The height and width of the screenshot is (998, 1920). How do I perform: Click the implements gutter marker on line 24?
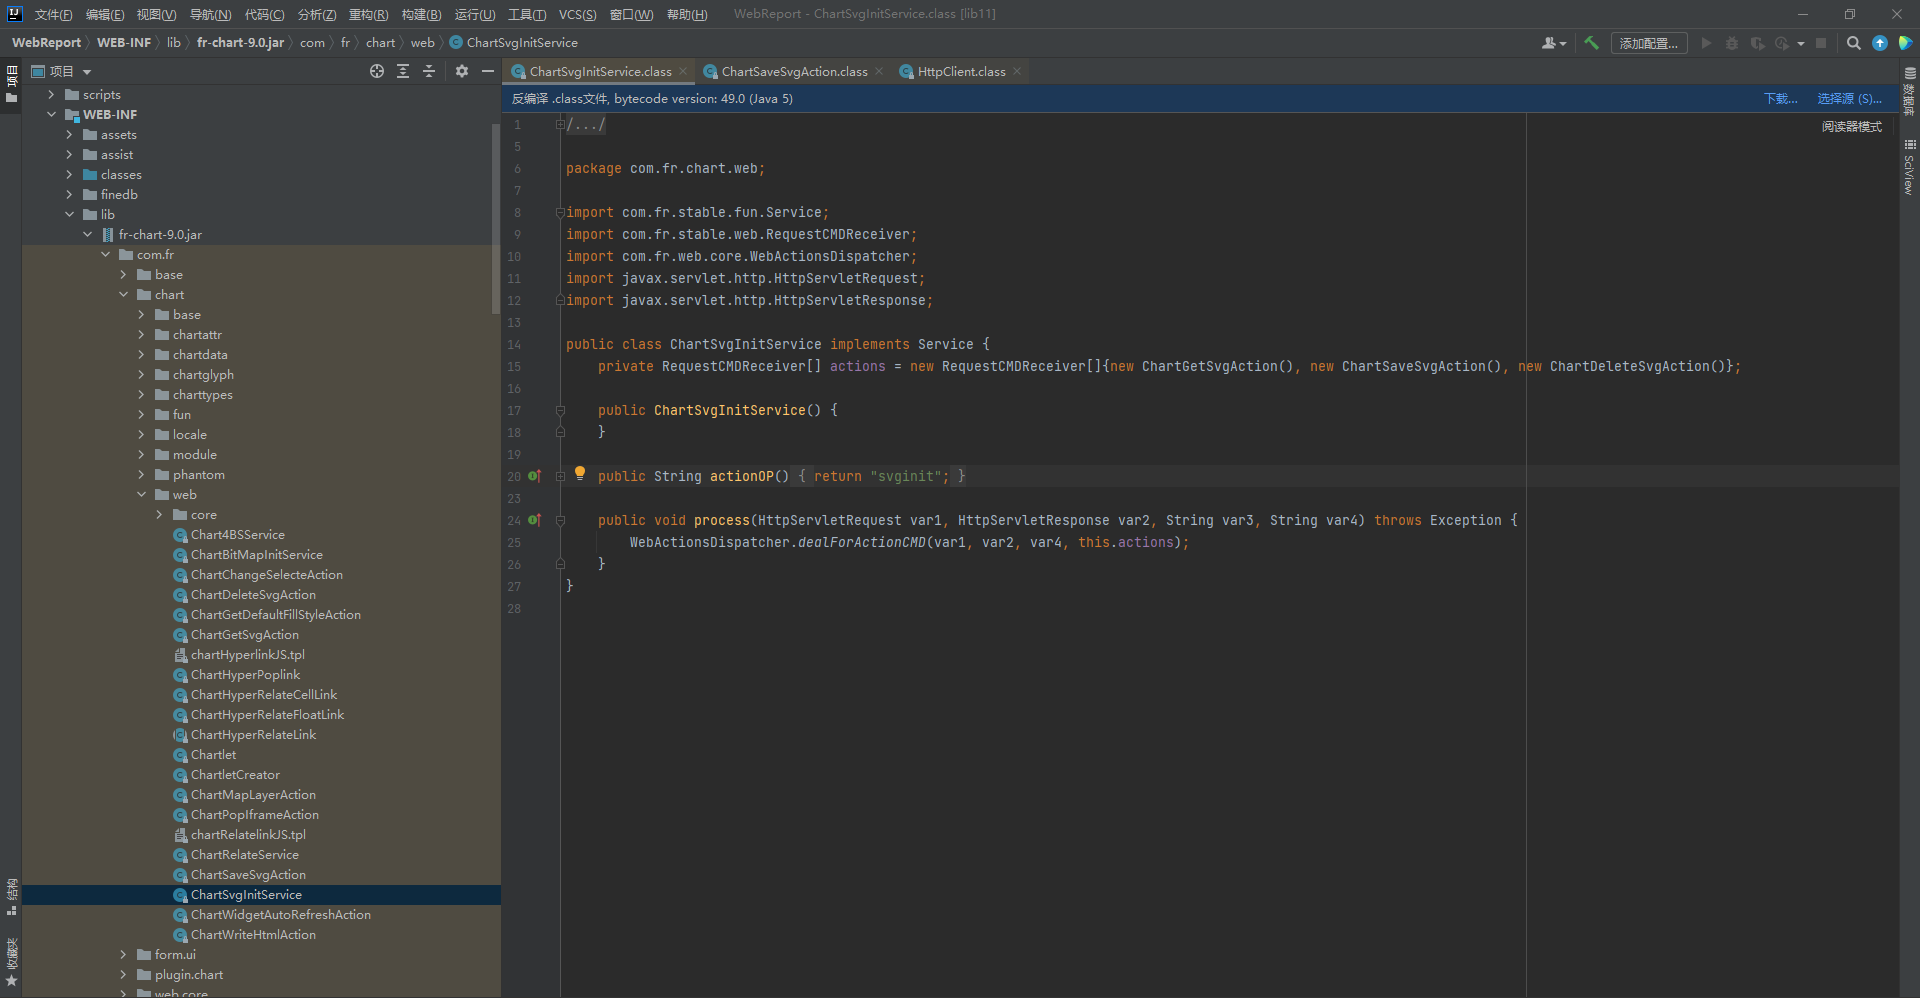[x=535, y=520]
